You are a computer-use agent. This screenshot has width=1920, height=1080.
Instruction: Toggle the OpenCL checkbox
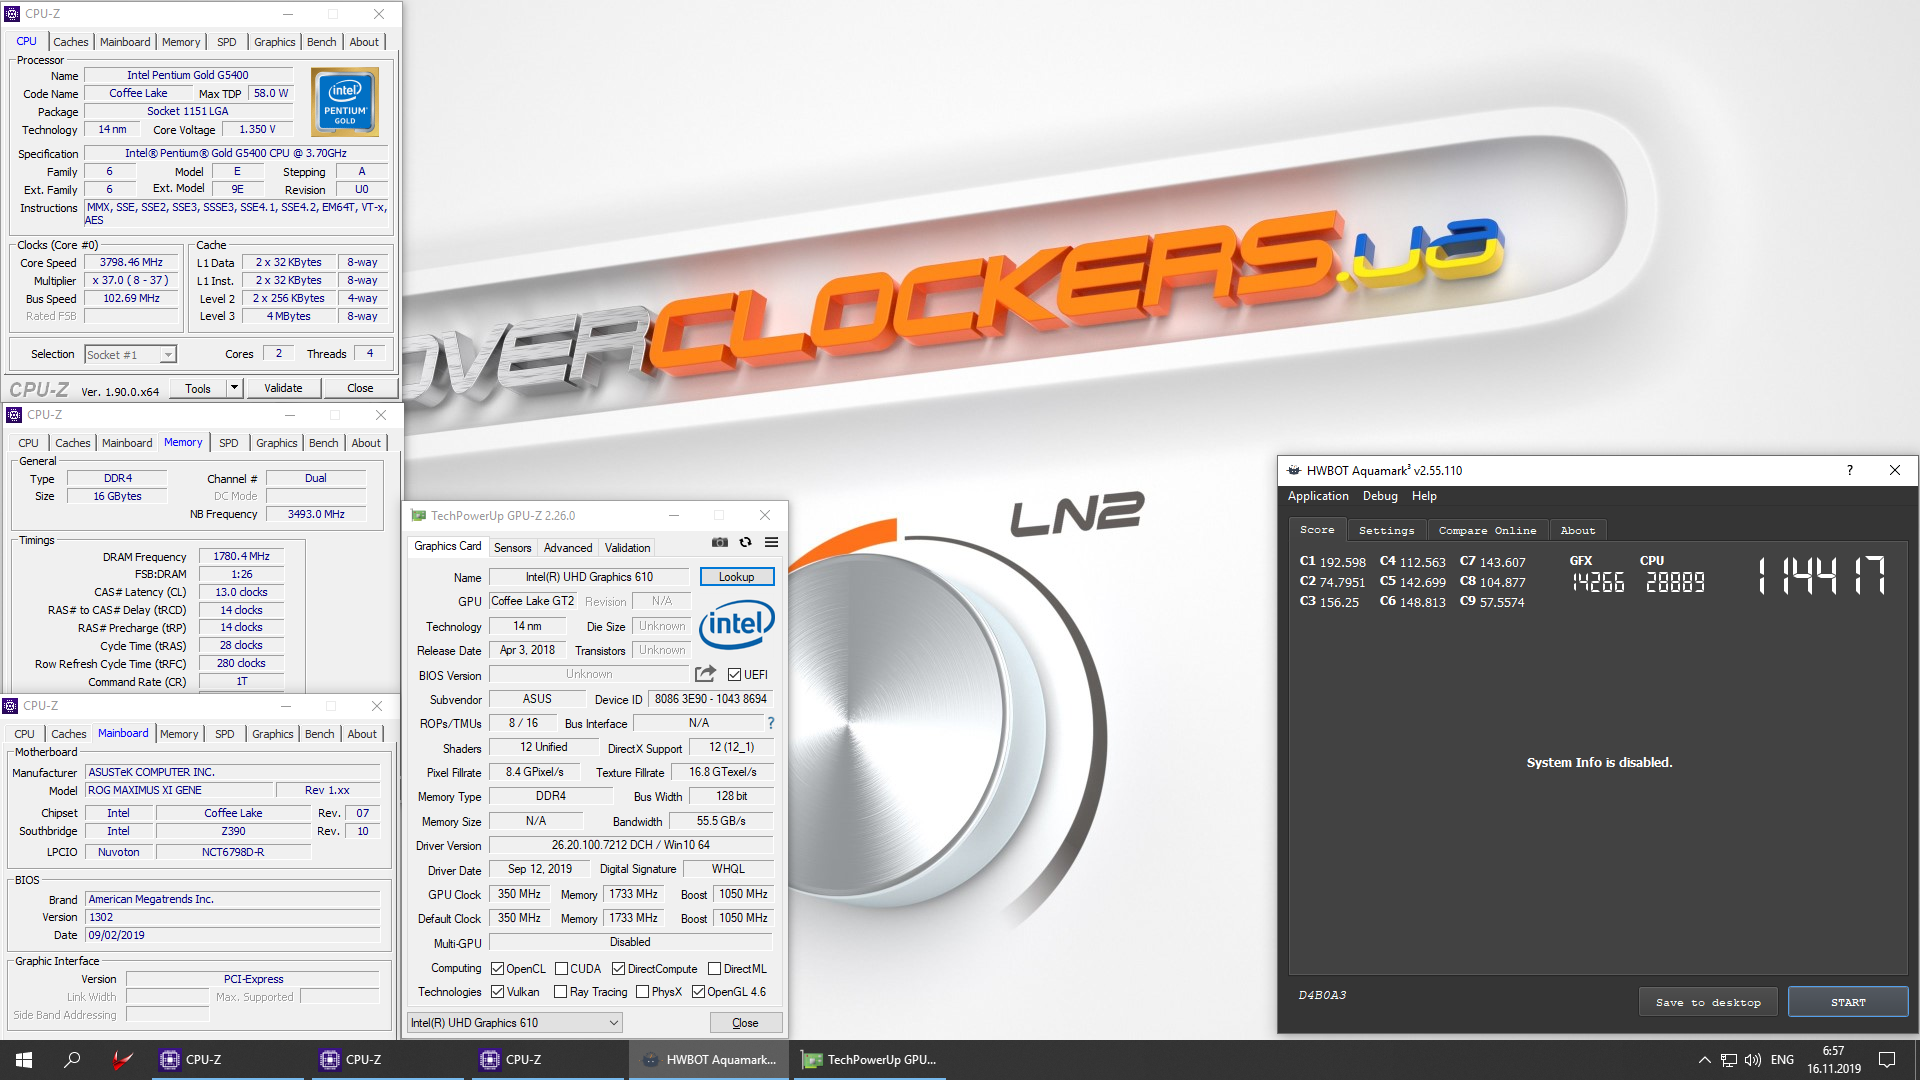(x=498, y=969)
